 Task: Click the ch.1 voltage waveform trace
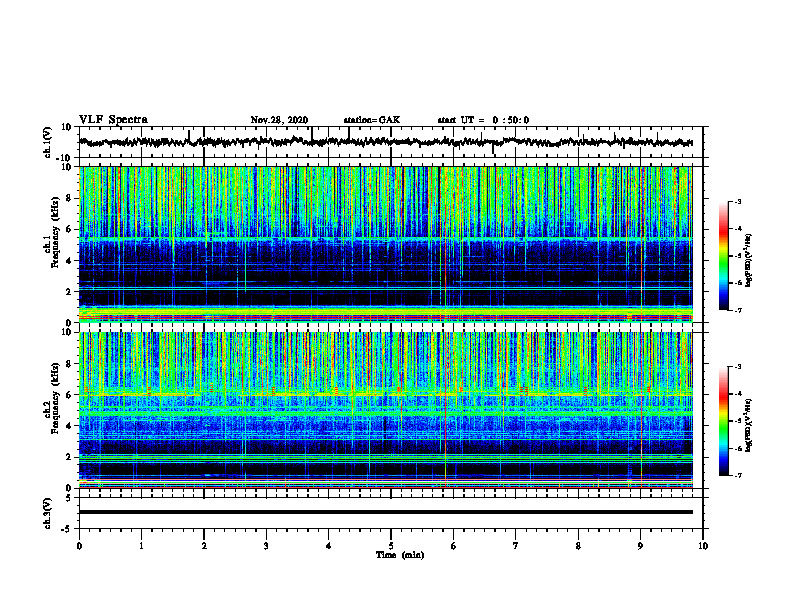tap(386, 142)
